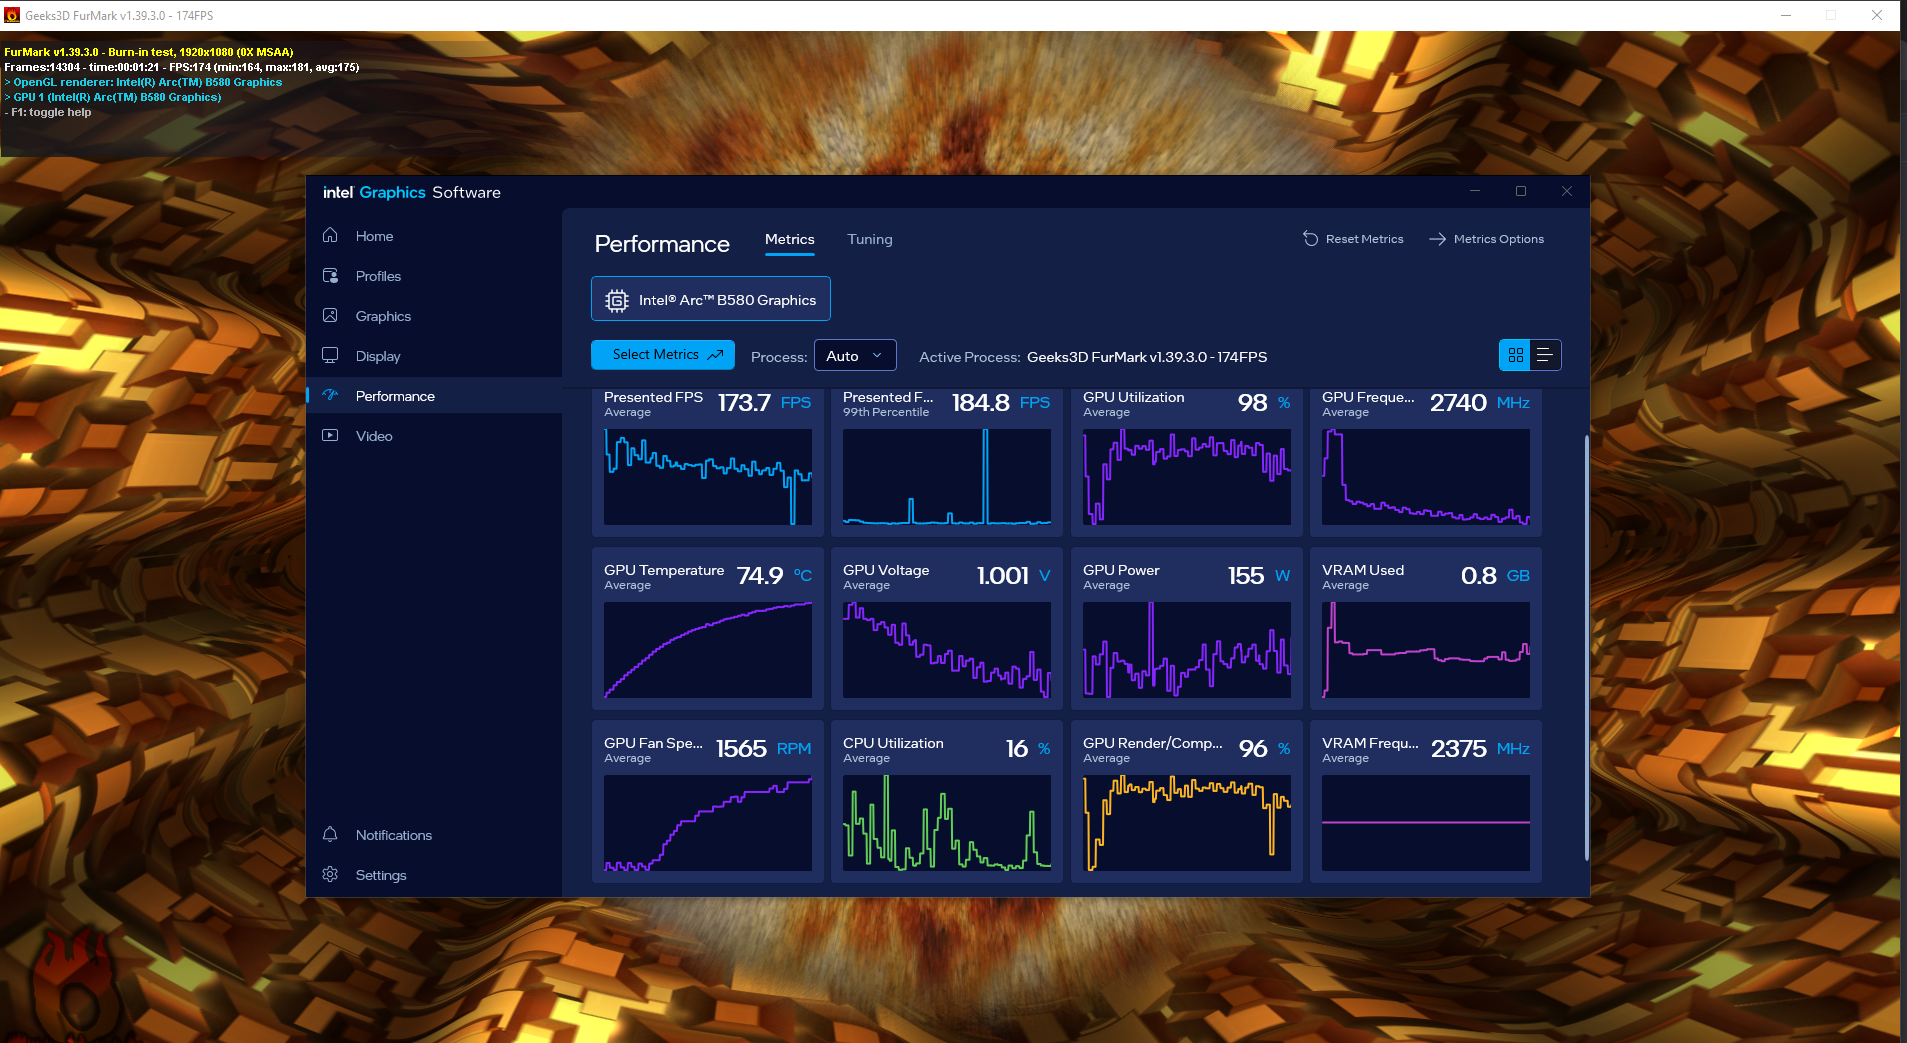Open Profiles via its sidebar icon

pos(330,276)
